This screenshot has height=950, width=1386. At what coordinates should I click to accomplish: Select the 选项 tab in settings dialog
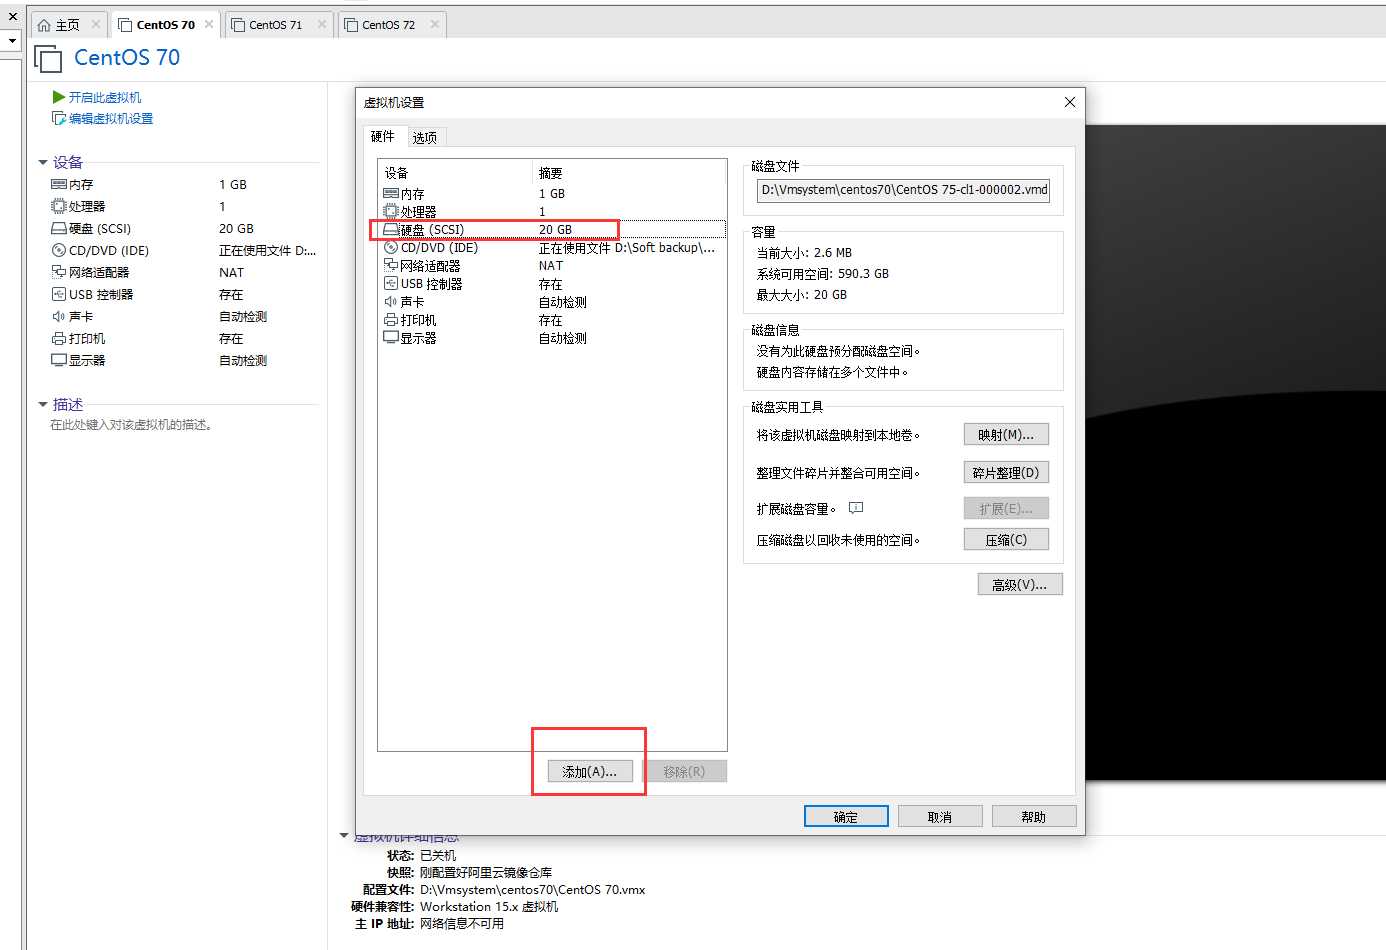tap(424, 137)
